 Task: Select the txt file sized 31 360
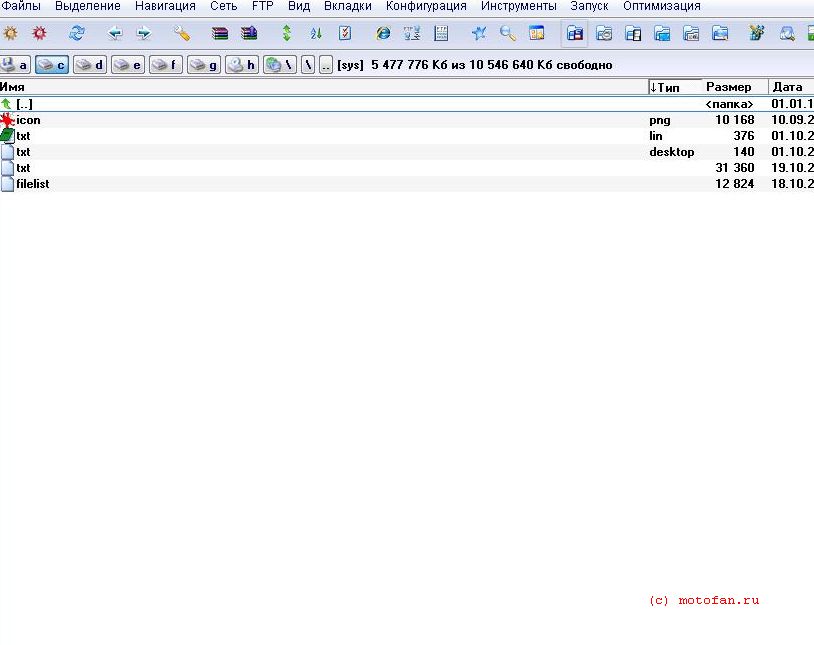[x=407, y=168]
